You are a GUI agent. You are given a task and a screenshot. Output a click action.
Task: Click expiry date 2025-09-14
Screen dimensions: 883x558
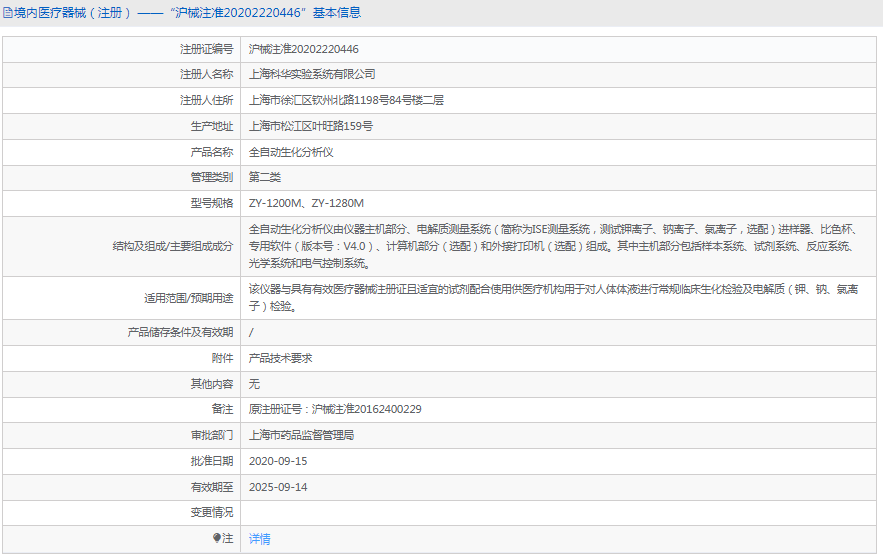click(277, 487)
